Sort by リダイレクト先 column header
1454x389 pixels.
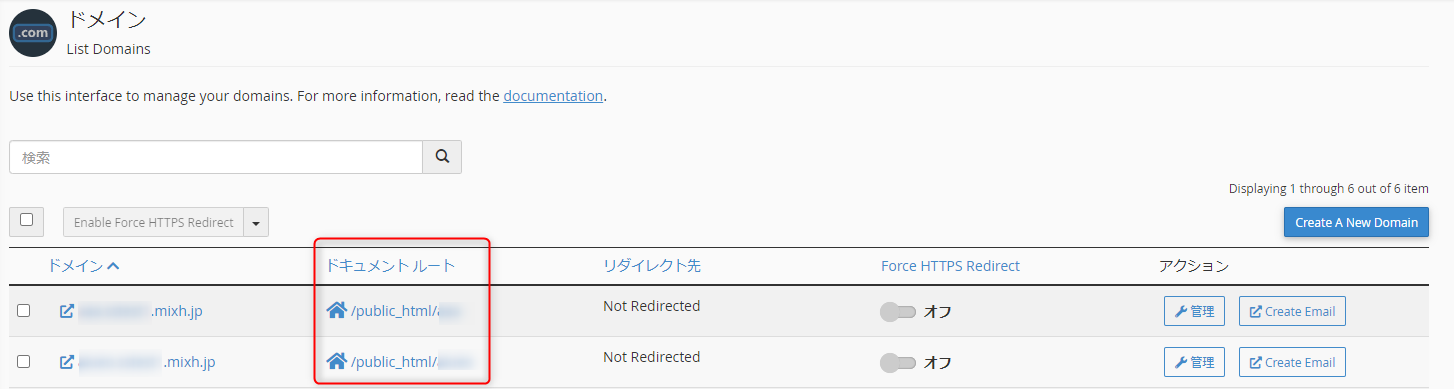652,266
